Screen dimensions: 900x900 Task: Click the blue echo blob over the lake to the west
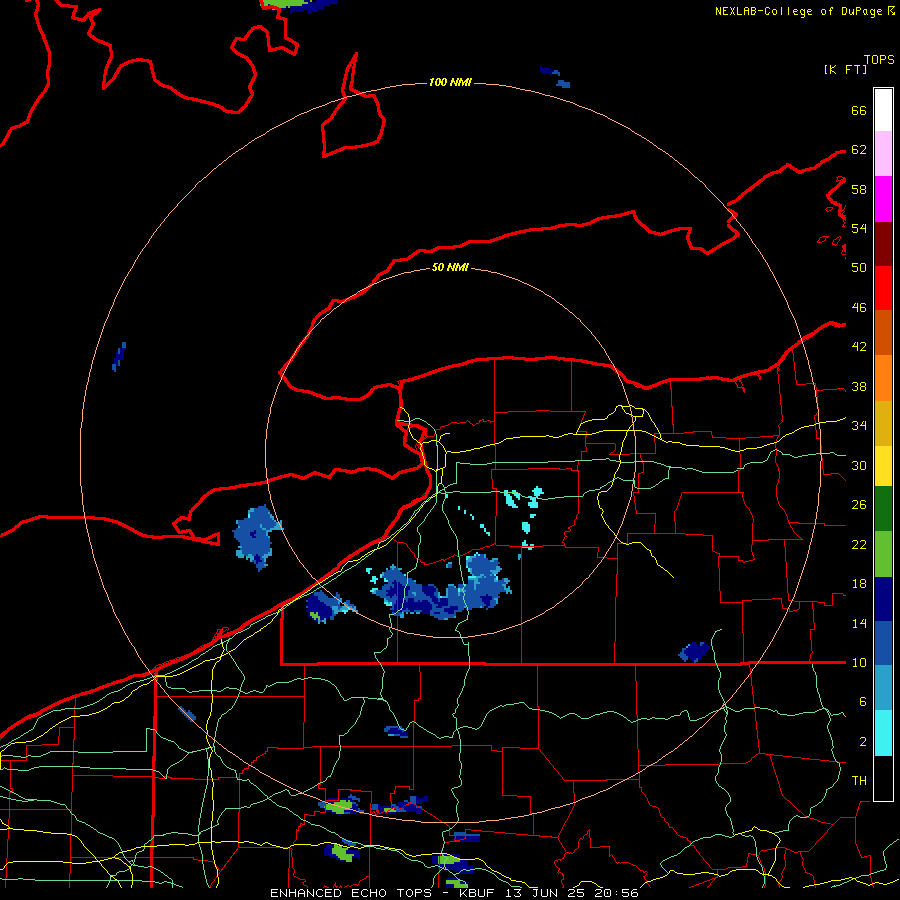[256, 537]
